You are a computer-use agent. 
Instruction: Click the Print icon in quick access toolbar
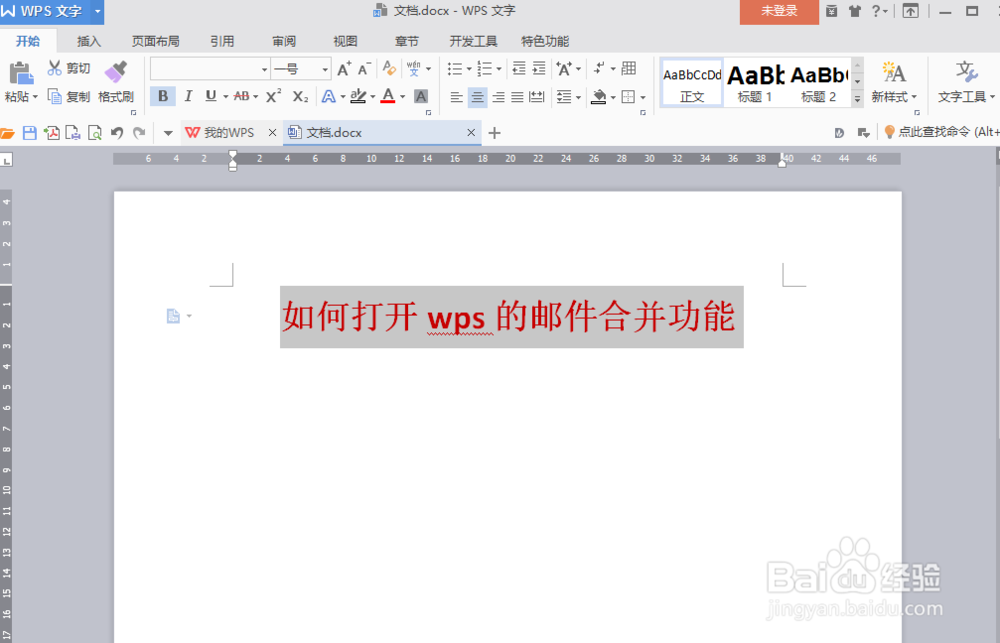click(73, 133)
